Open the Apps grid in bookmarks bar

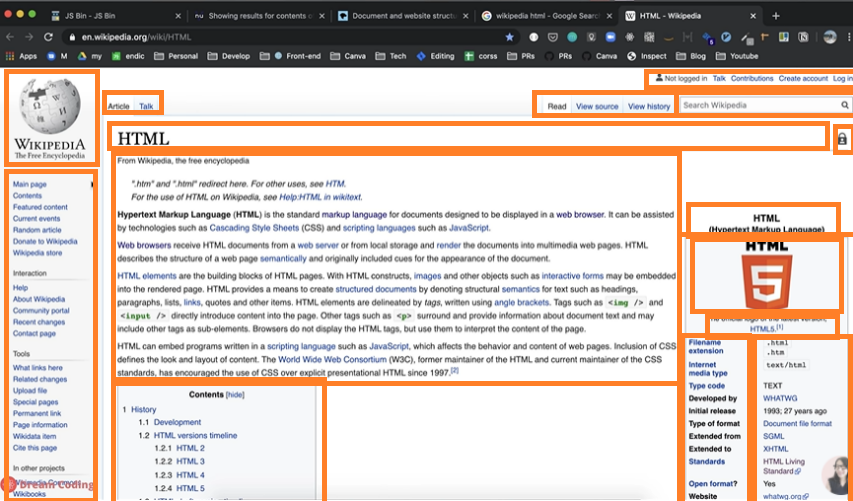tap(21, 56)
